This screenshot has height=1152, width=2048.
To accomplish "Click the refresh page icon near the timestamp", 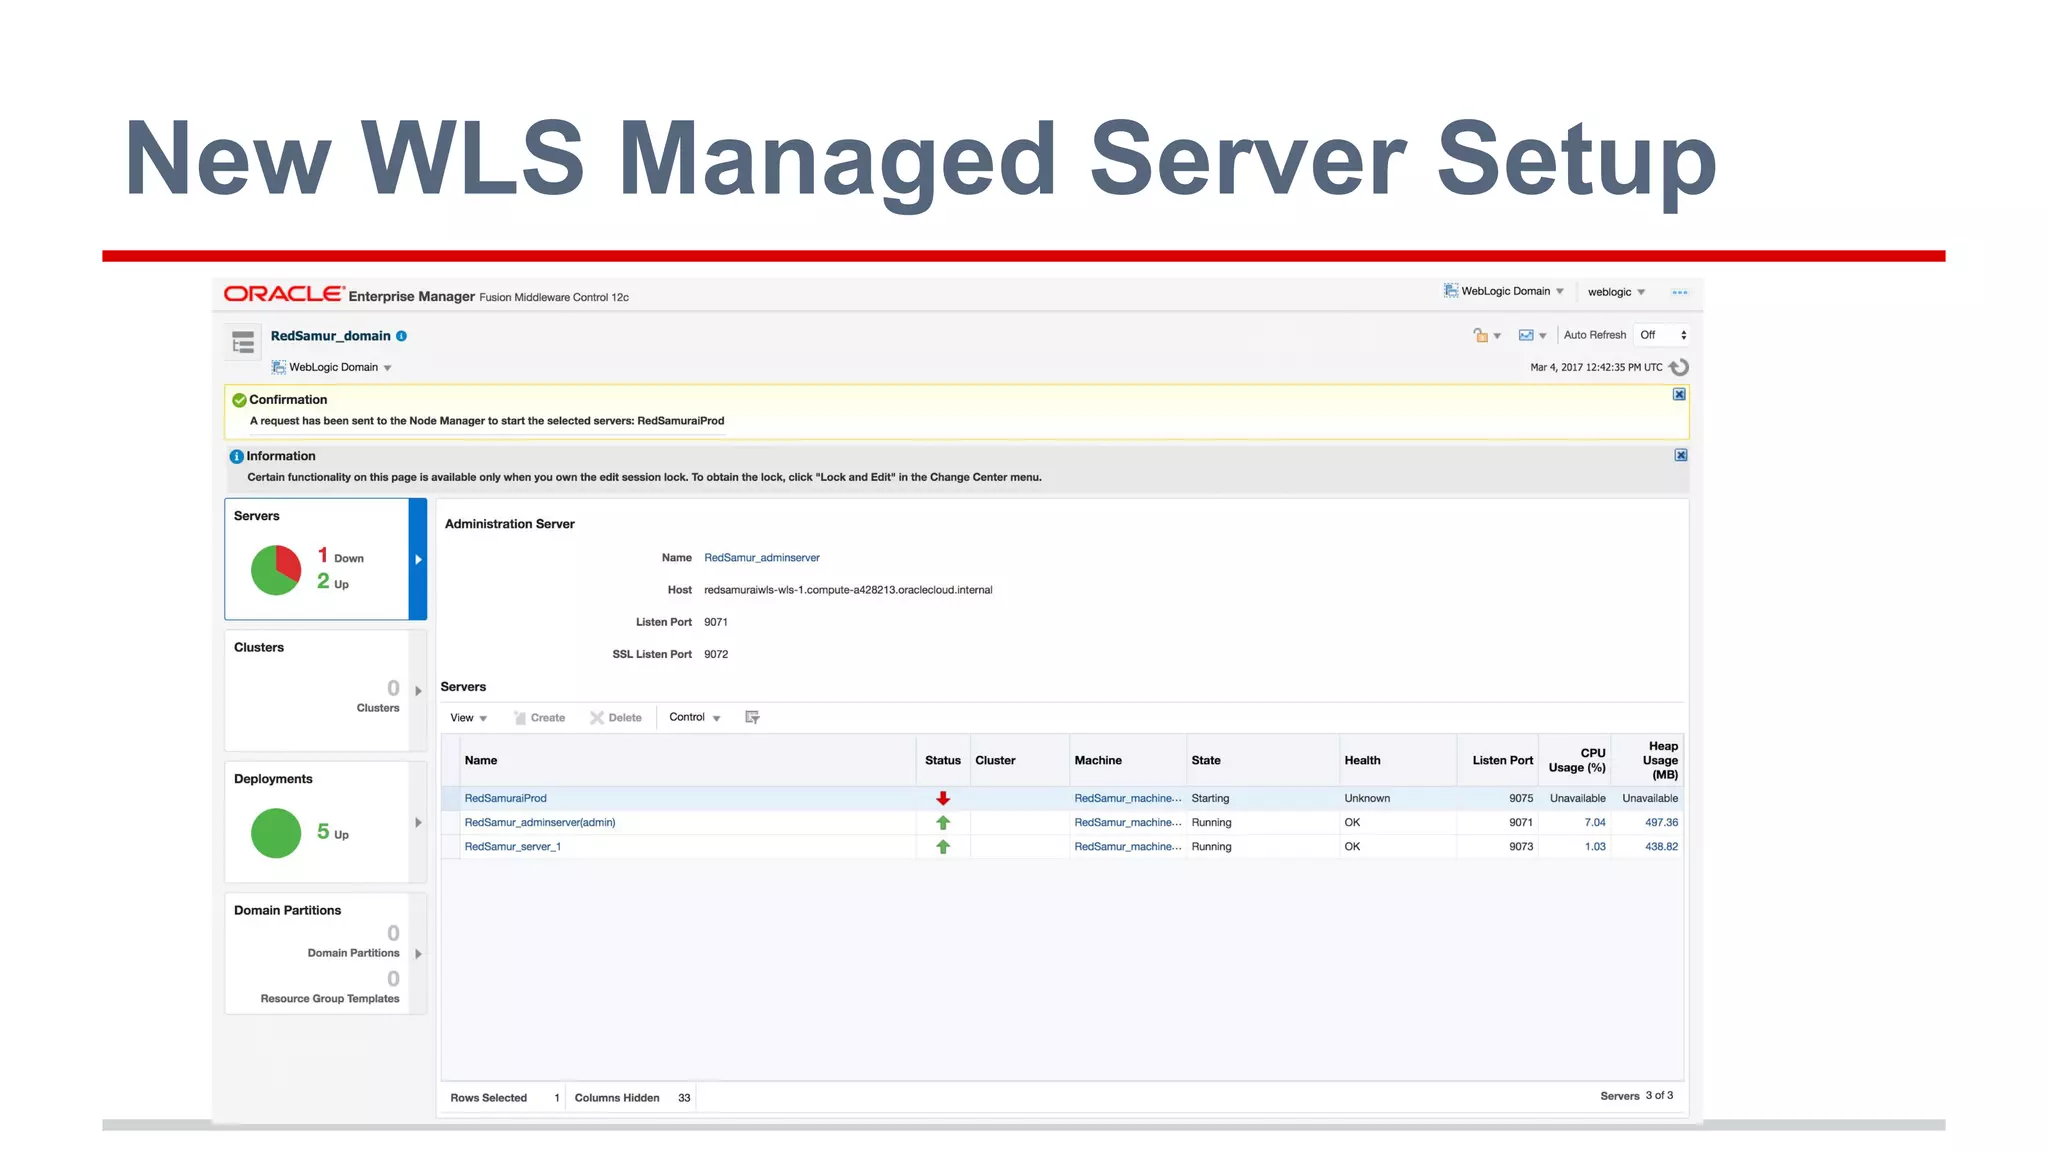I will [1680, 367].
